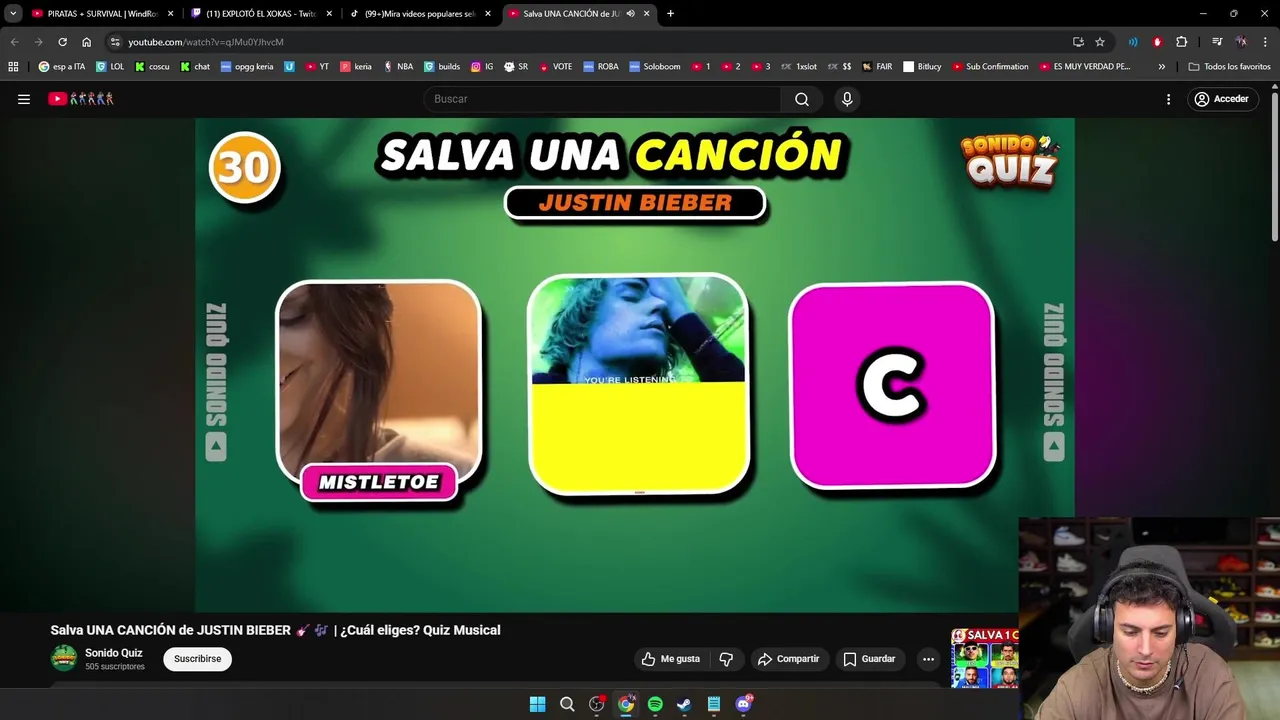Open a new browser tab

coord(670,14)
